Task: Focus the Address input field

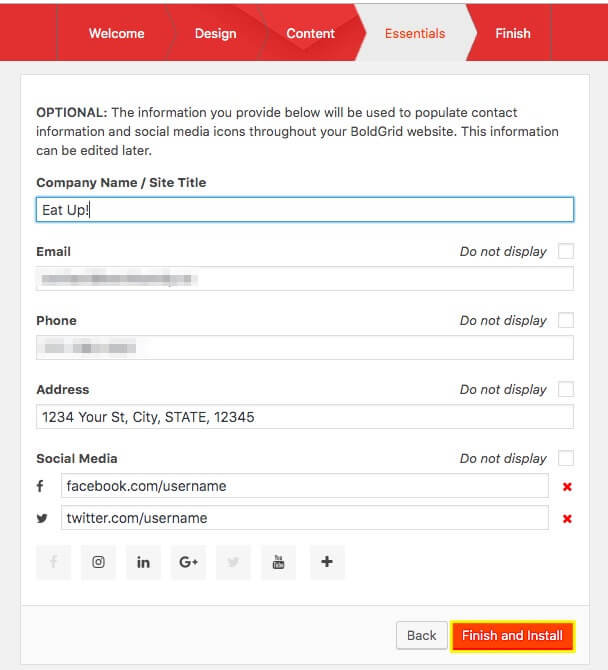Action: [x=305, y=417]
